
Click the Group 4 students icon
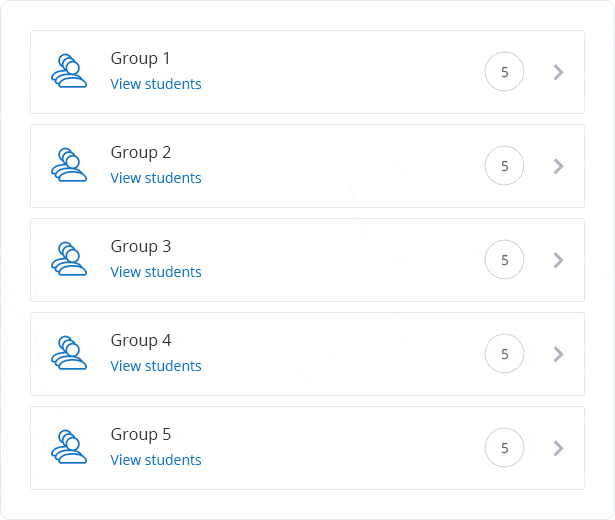[x=69, y=354]
